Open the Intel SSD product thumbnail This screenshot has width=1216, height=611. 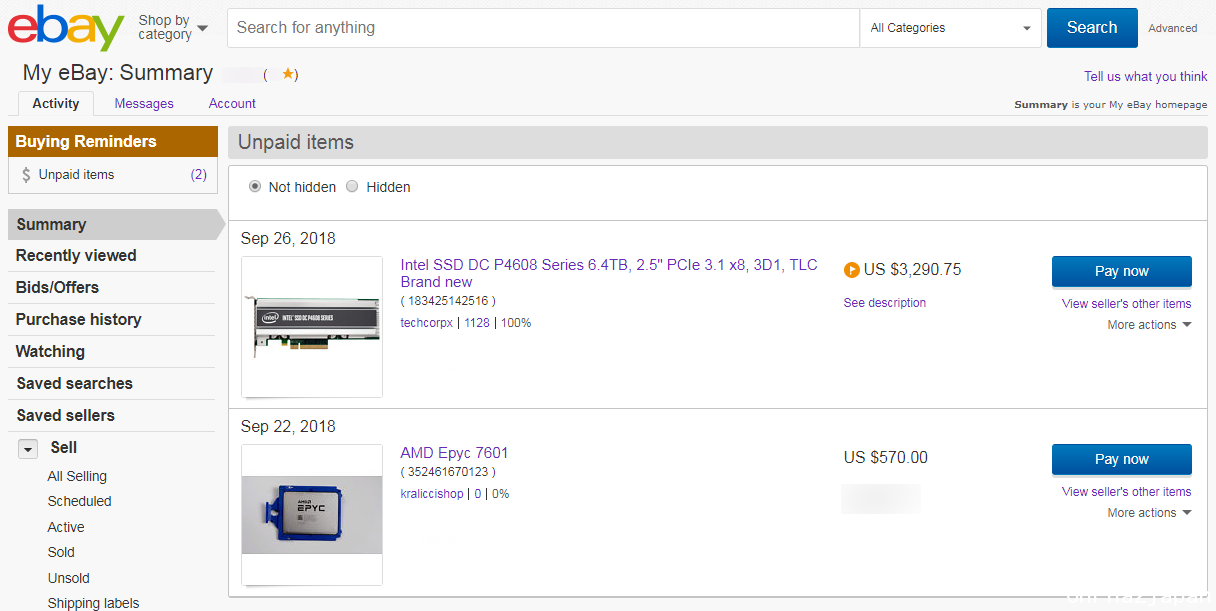click(312, 327)
